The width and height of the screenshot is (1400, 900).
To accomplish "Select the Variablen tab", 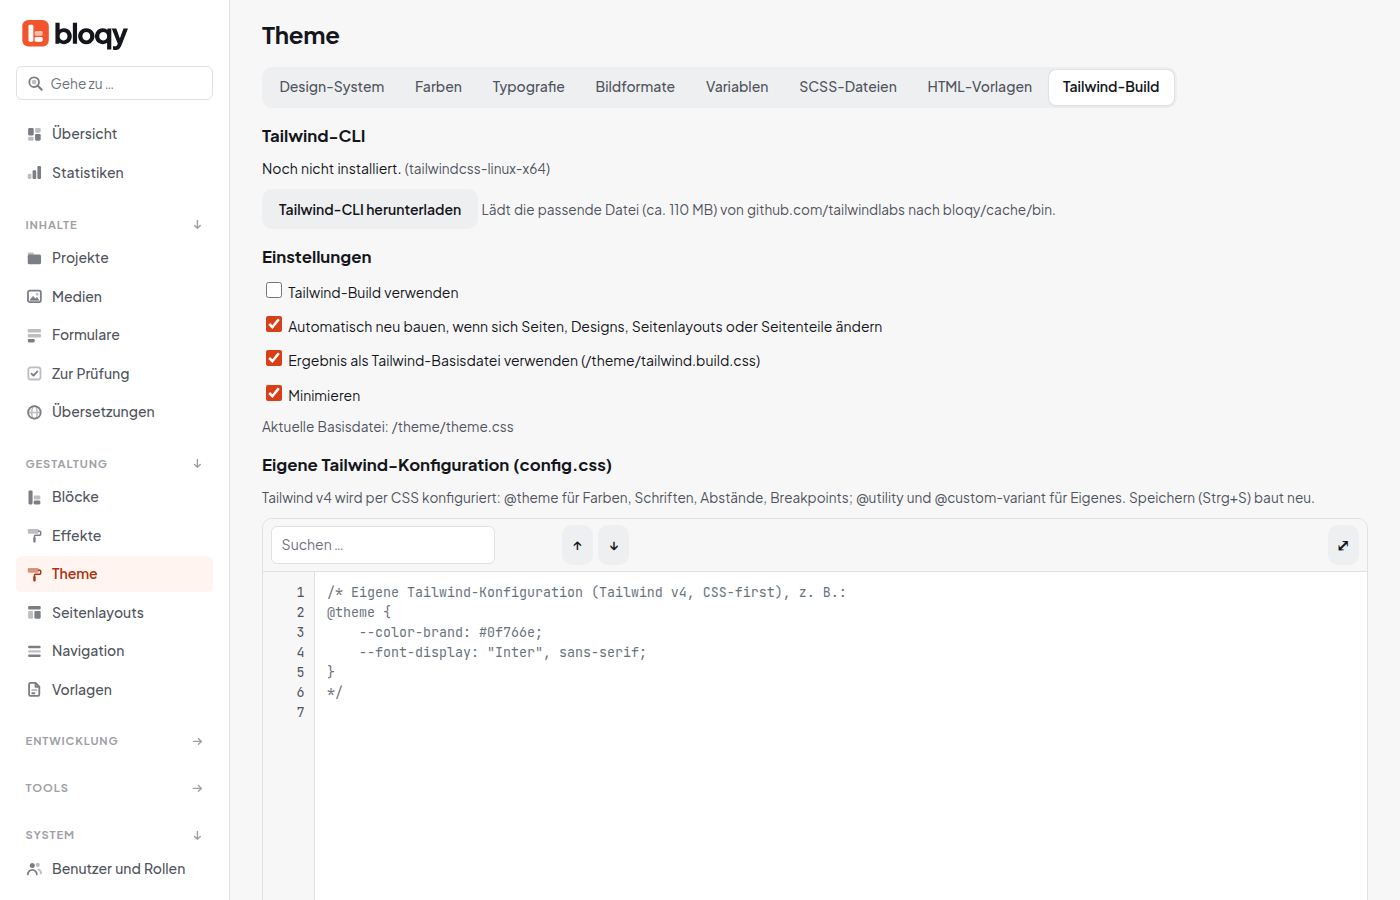I will click(x=737, y=87).
